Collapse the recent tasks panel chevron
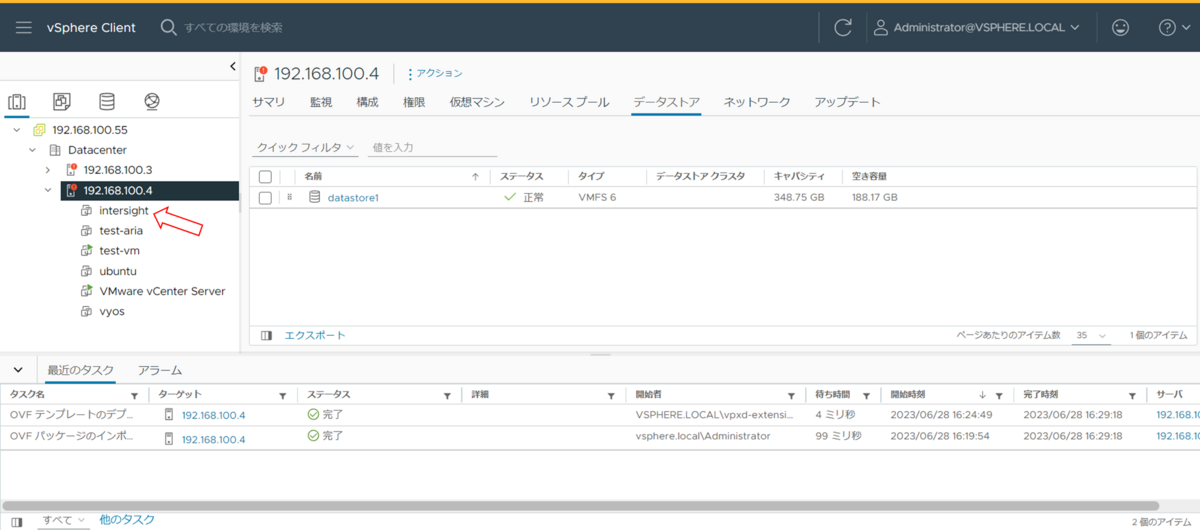This screenshot has height=530, width=1200. click(18, 370)
